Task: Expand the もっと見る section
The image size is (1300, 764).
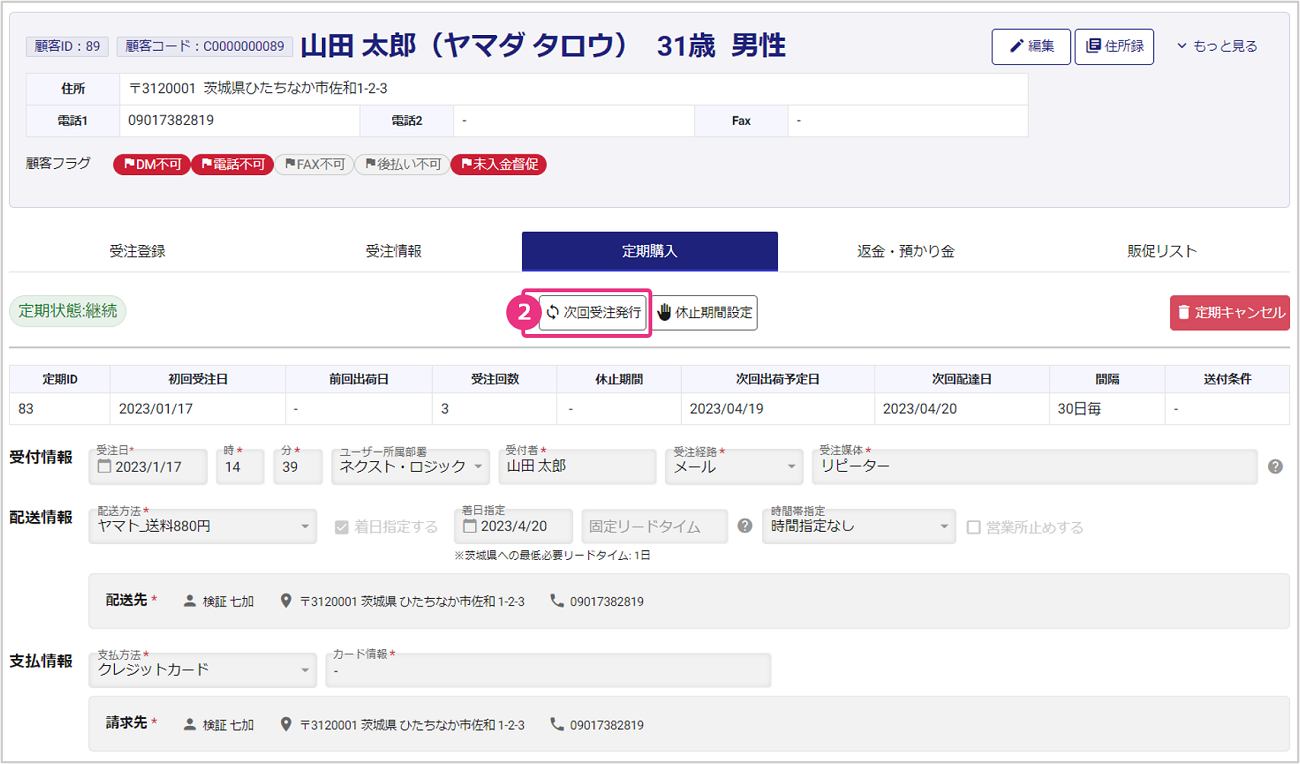Action: pos(1217,46)
